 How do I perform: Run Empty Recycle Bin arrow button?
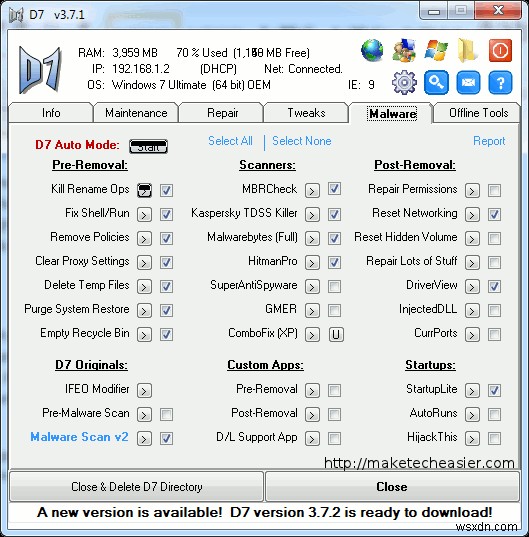(144, 335)
